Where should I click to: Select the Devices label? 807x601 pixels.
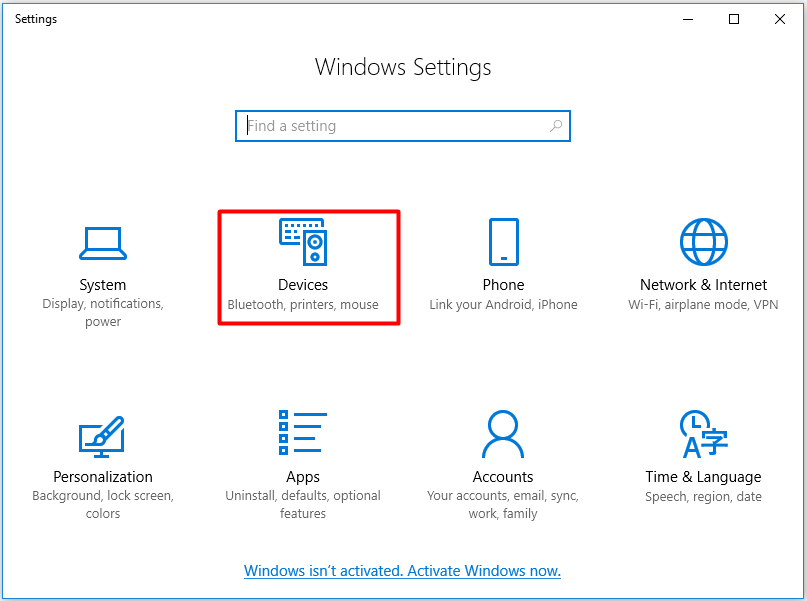coord(303,285)
